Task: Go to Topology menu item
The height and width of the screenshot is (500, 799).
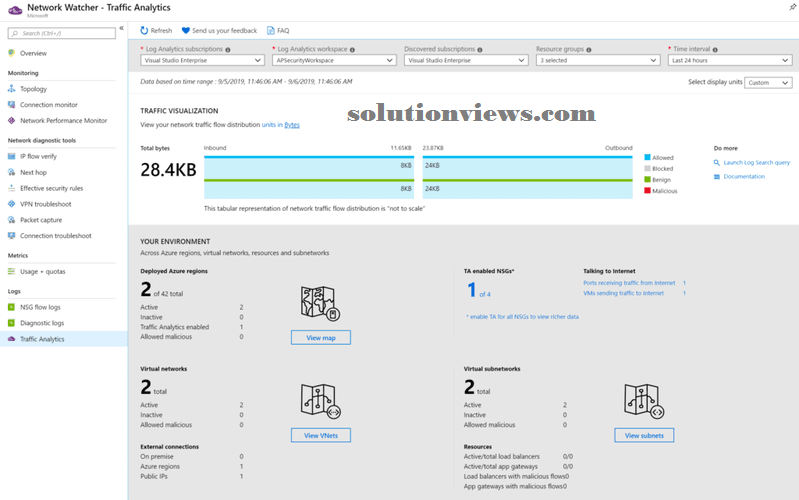Action: (x=33, y=89)
